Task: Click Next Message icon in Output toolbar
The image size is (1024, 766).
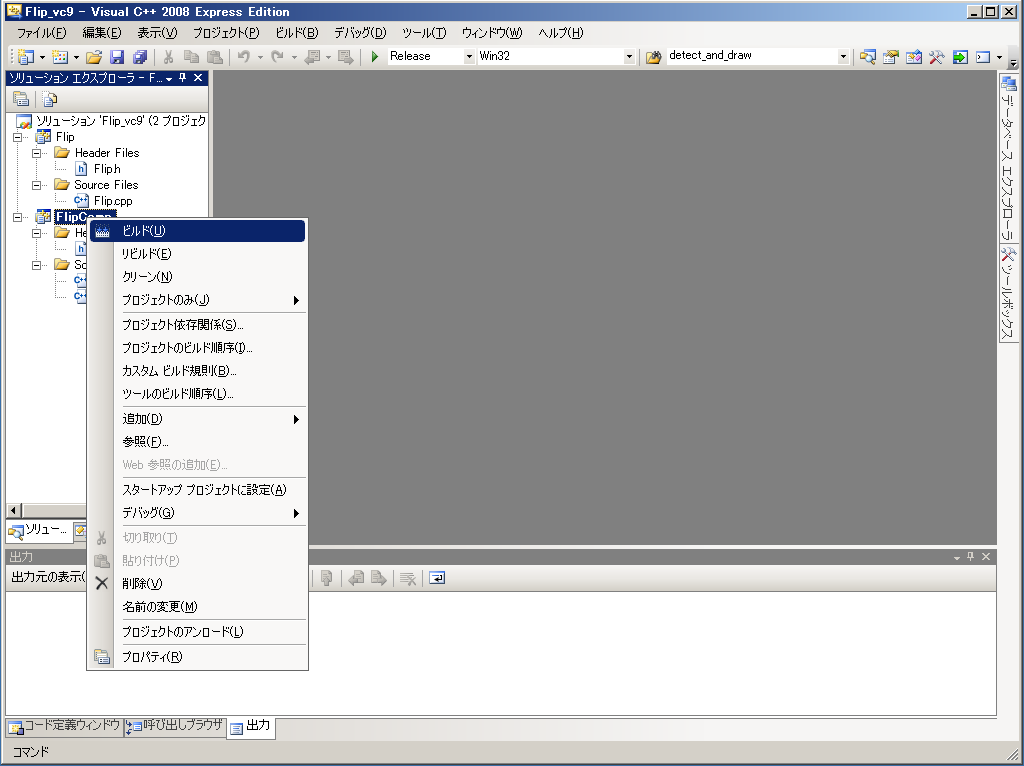Action: pos(379,578)
